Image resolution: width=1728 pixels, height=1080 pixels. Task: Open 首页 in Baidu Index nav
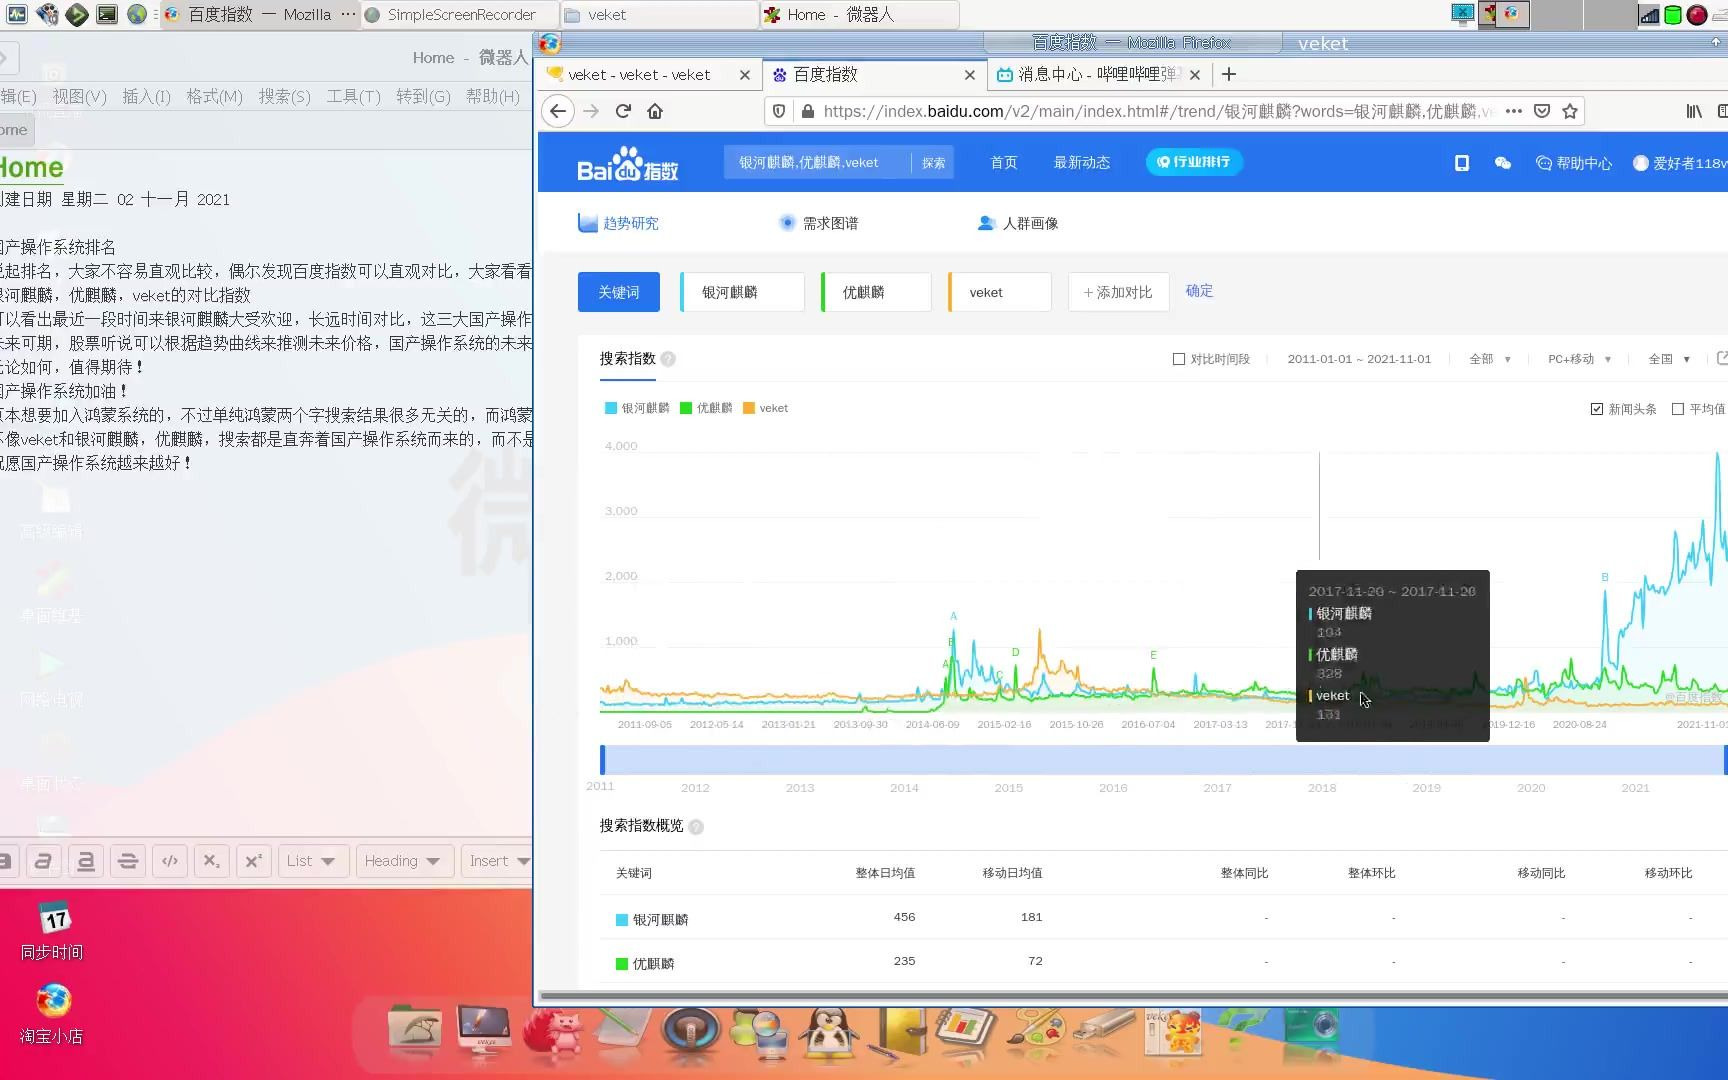(x=1003, y=163)
